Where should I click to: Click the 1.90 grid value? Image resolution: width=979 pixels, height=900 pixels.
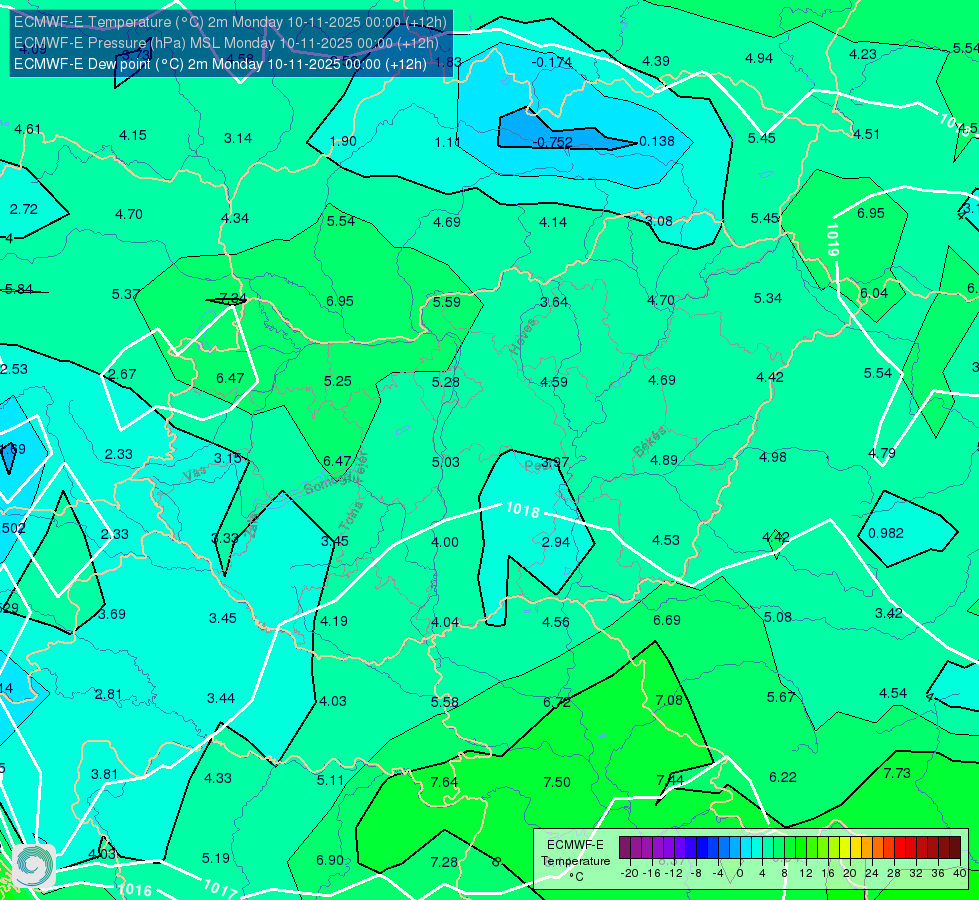343,141
